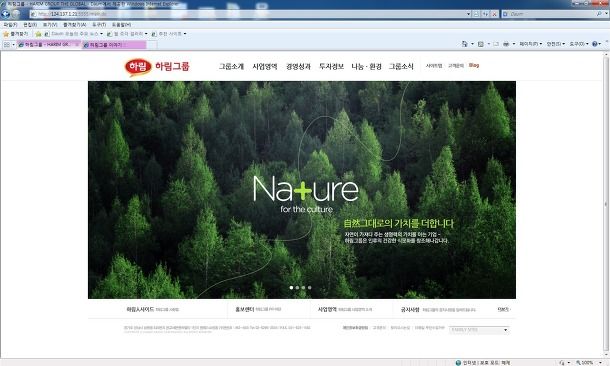This screenshot has height=366, width=610.
Task: Open the Quick Tabs grid icon
Action: pyautogui.click(x=7, y=45)
